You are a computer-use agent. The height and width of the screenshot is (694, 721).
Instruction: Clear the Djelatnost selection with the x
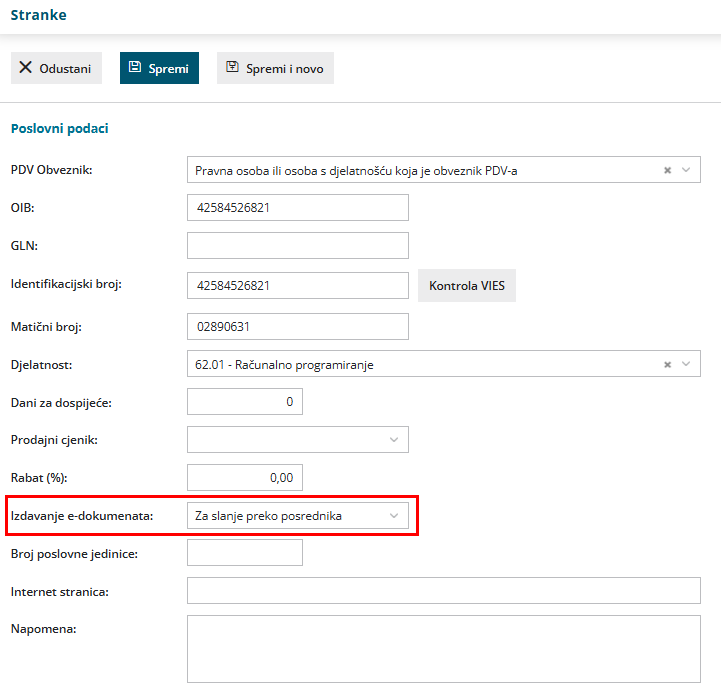(668, 364)
